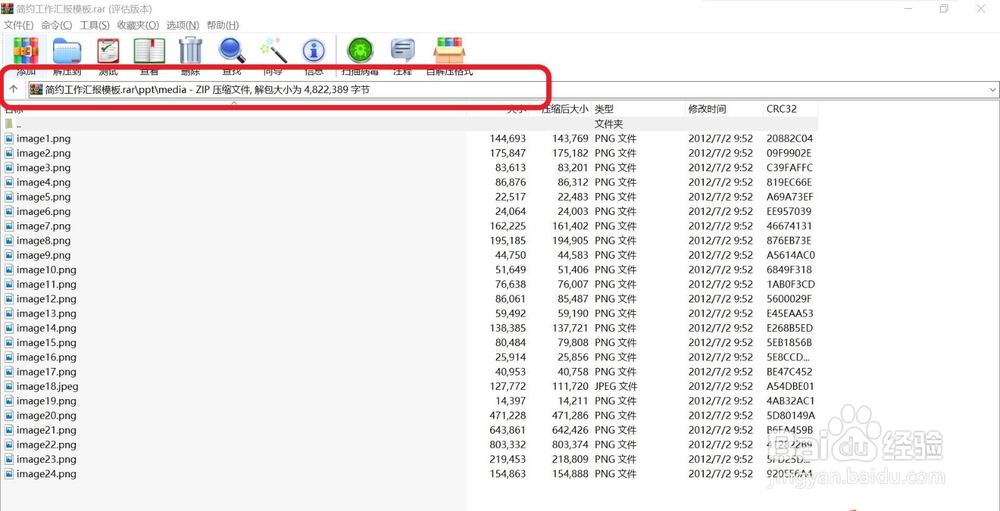Click the View open-book icon
This screenshot has height=511, width=1000.
pos(149,50)
